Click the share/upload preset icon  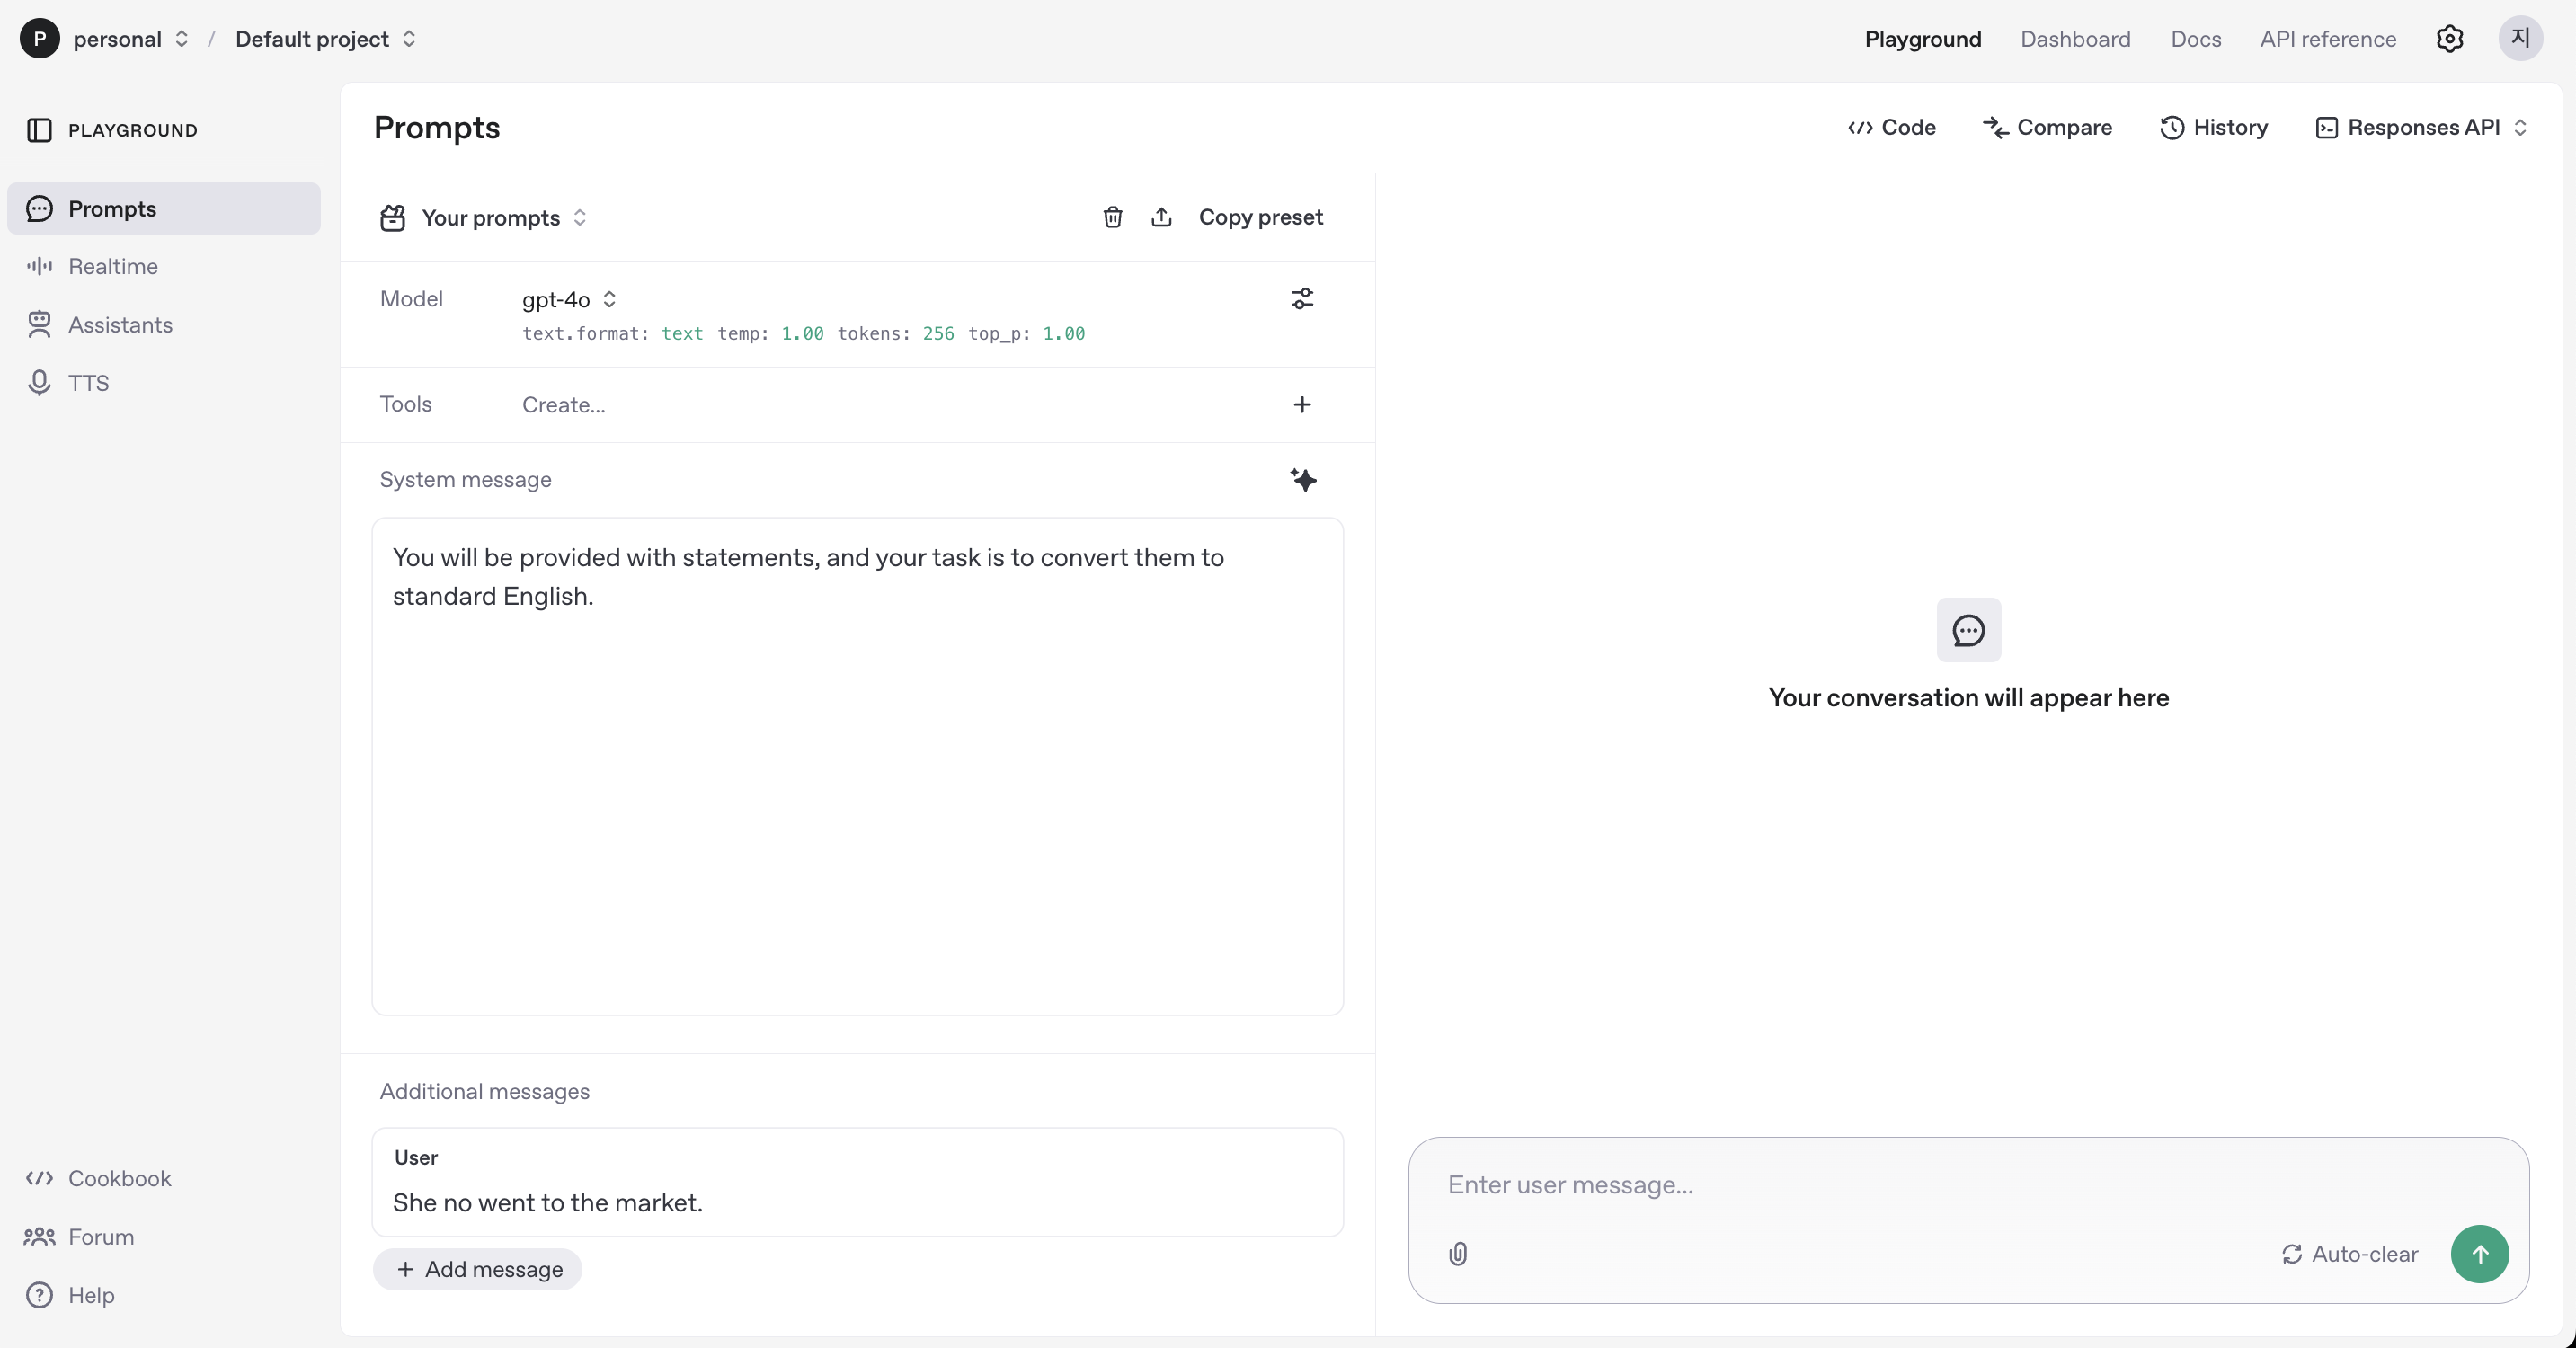[x=1161, y=217]
